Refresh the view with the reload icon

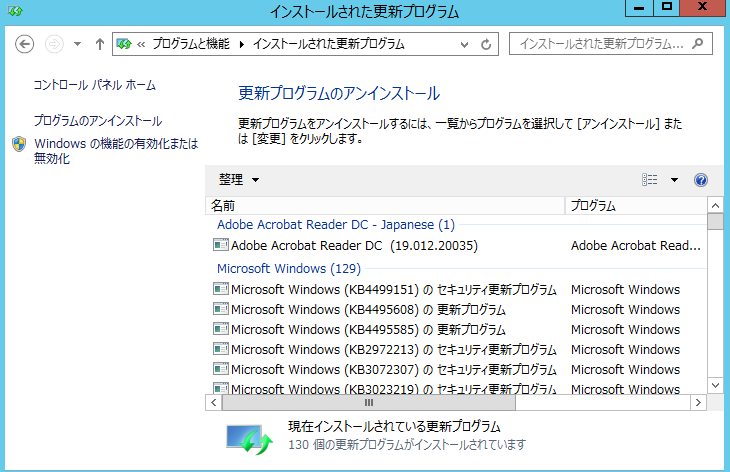click(486, 45)
